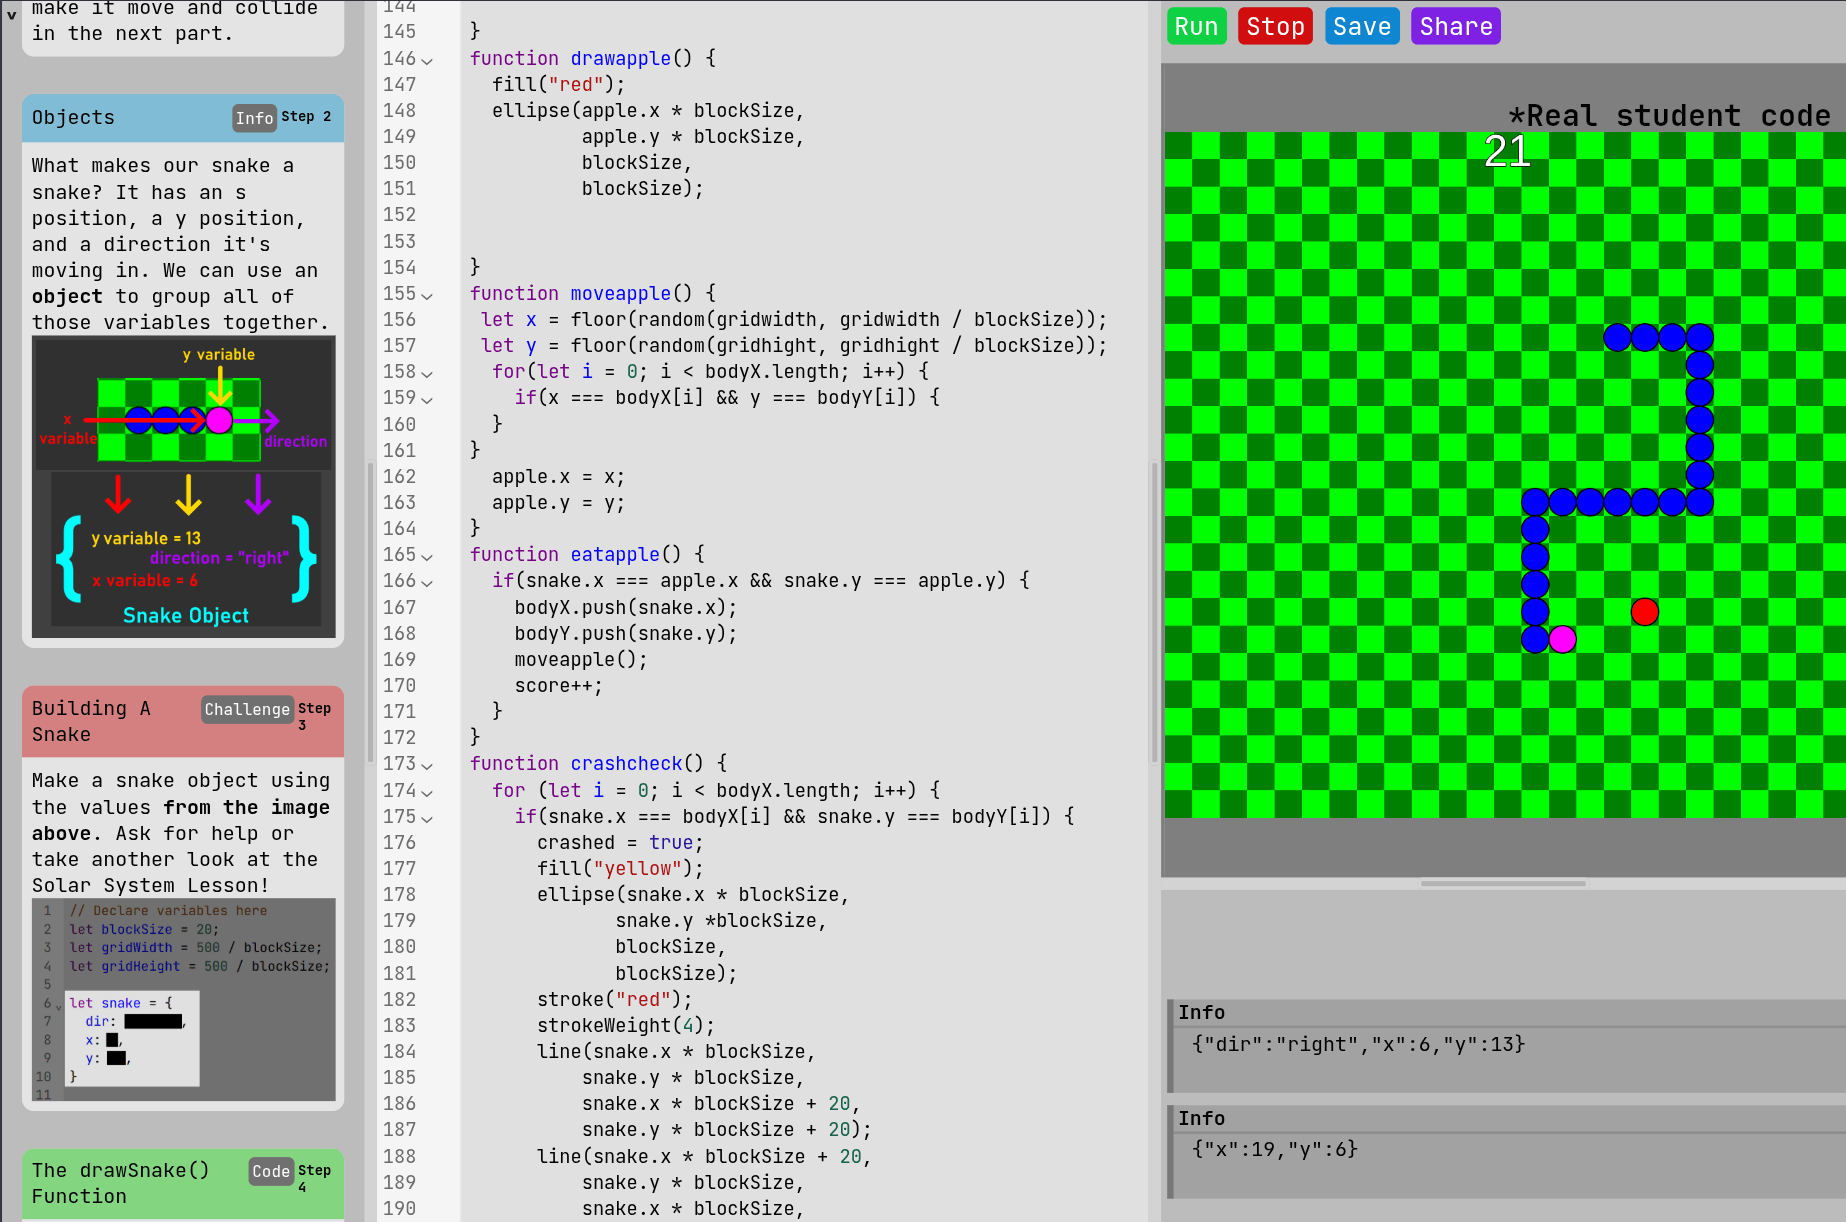Collapse the if block at line 166
Viewport: 1846px width, 1222px height.
point(427,582)
